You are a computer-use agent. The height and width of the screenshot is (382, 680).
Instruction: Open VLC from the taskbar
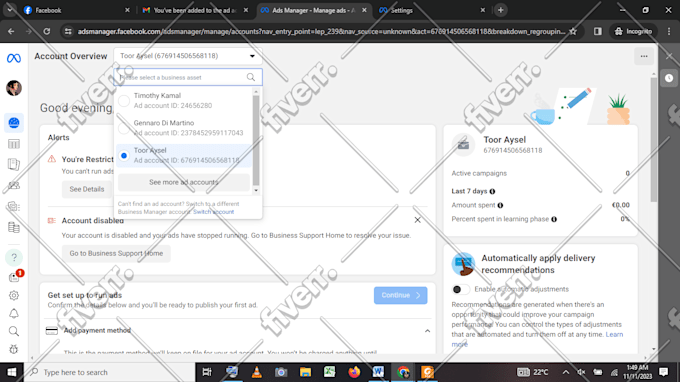(x=257, y=372)
